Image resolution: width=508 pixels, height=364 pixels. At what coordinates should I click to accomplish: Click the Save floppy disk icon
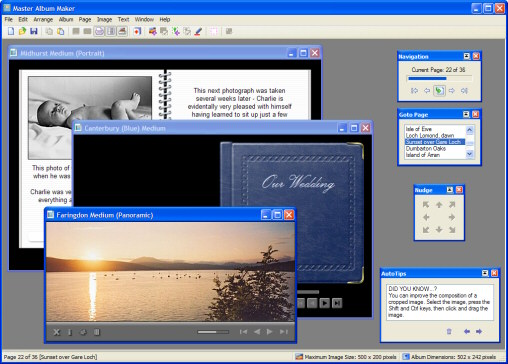[34, 31]
